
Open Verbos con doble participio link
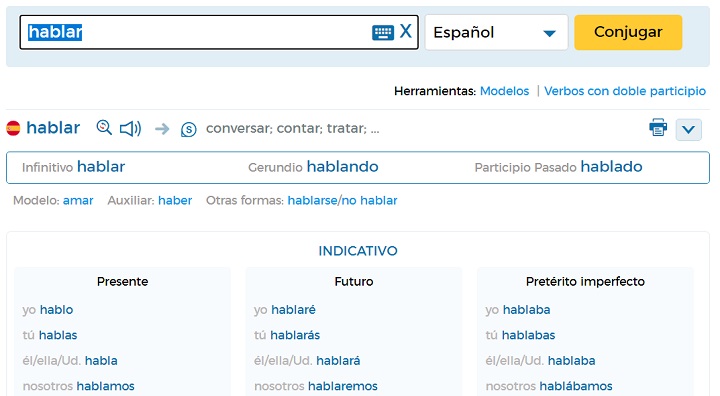pos(625,91)
